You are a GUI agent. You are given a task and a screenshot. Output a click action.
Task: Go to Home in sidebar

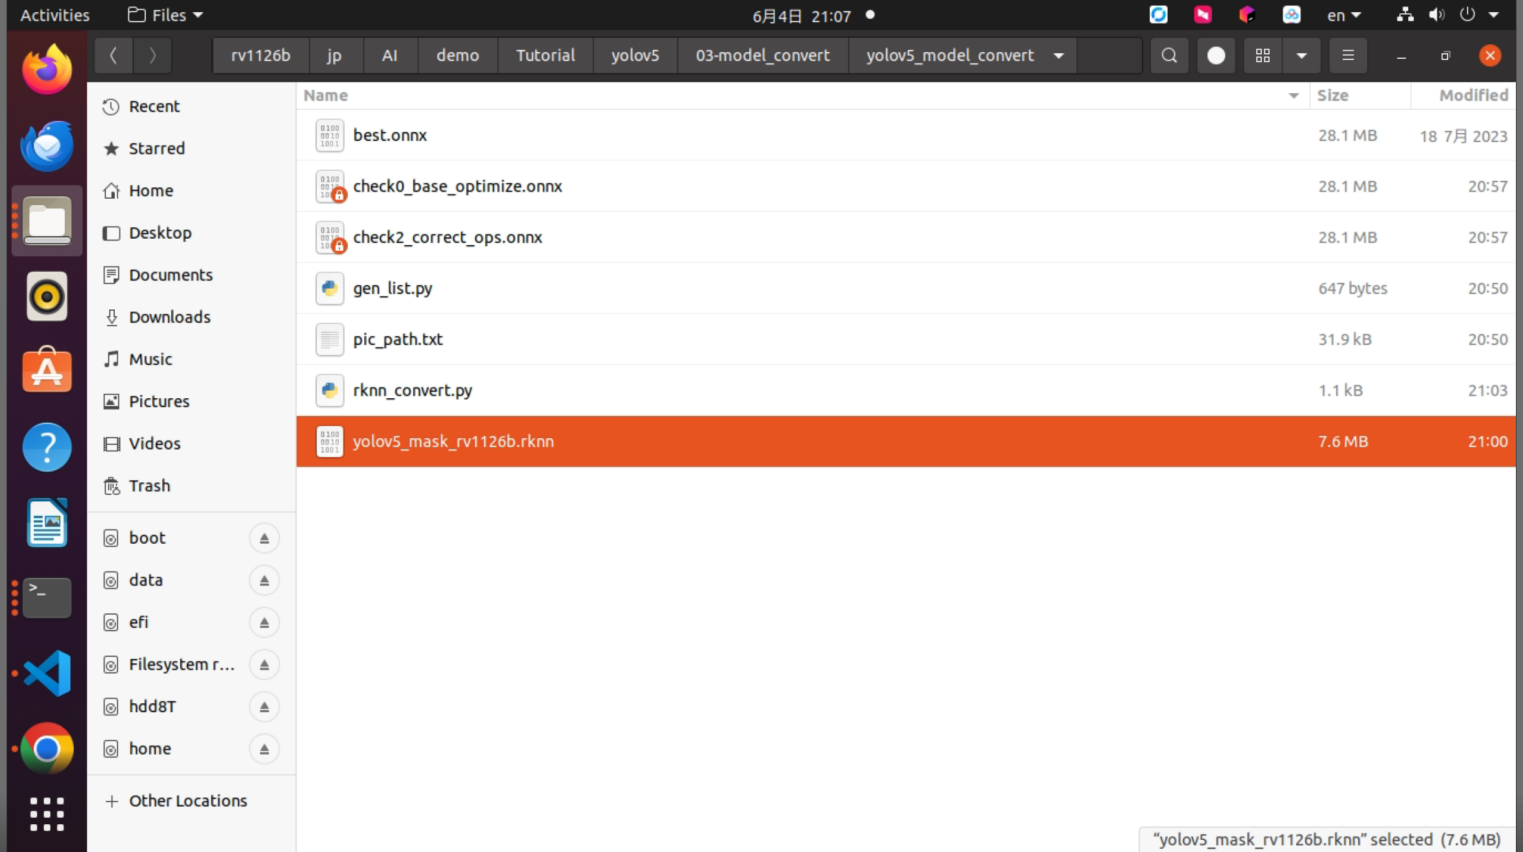tap(190, 191)
